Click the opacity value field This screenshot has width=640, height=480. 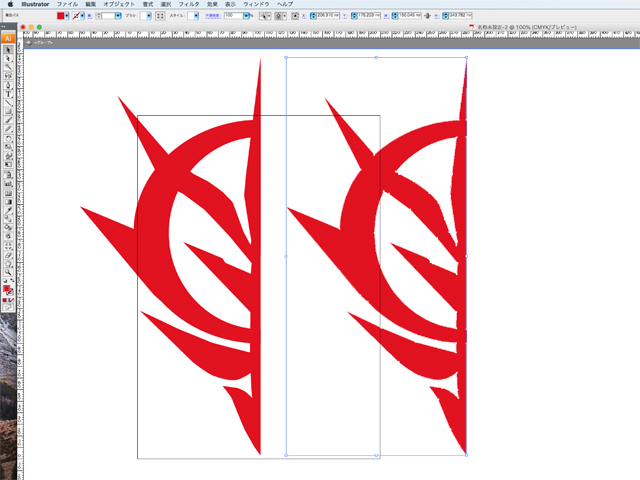coord(233,16)
